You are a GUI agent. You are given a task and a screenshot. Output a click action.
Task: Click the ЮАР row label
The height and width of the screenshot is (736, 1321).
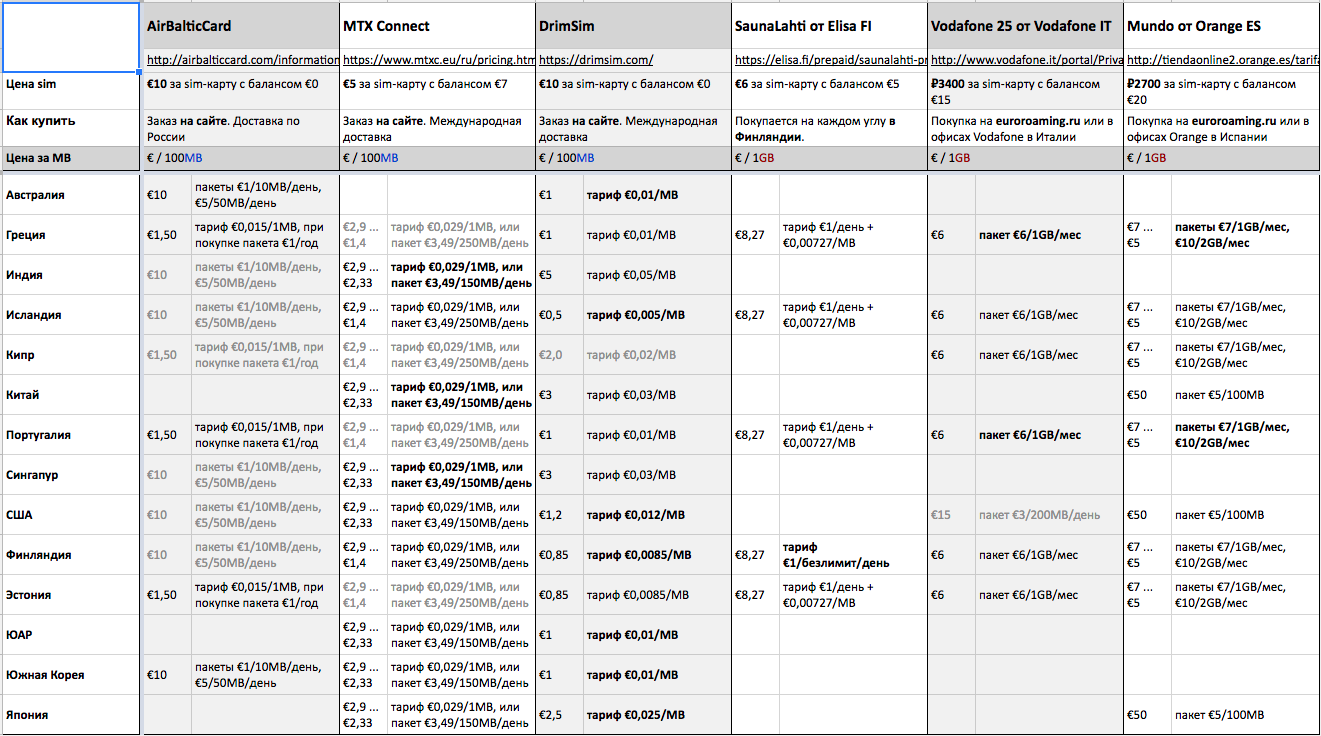(70, 635)
